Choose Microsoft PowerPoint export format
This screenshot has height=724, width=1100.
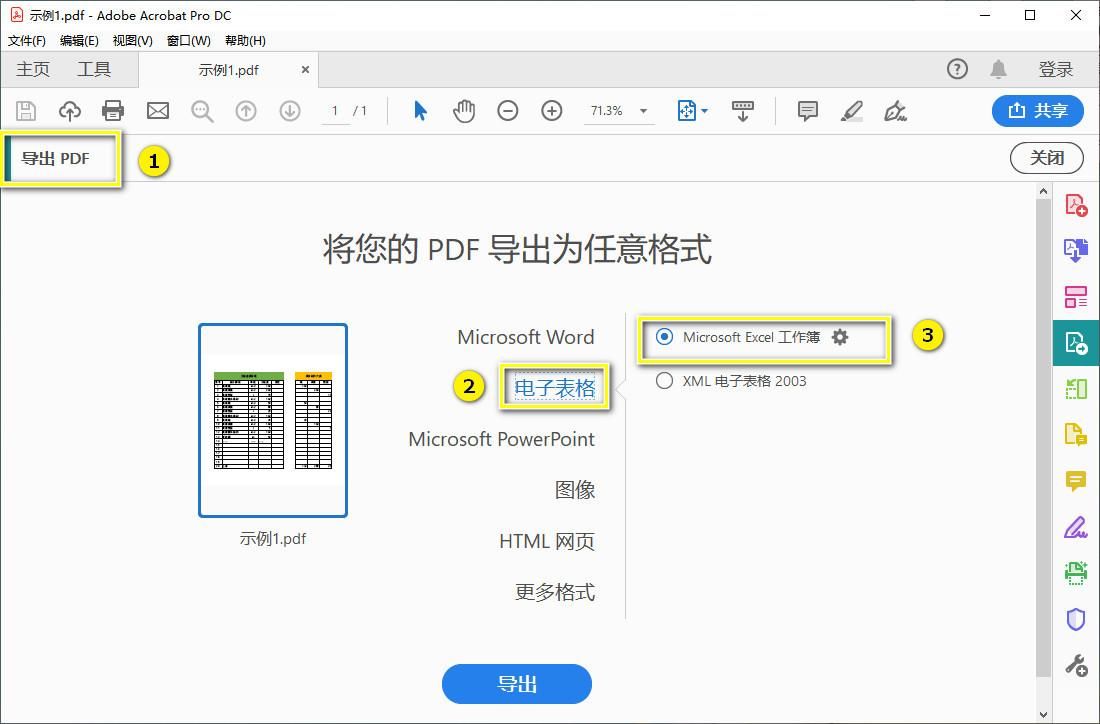coord(502,439)
